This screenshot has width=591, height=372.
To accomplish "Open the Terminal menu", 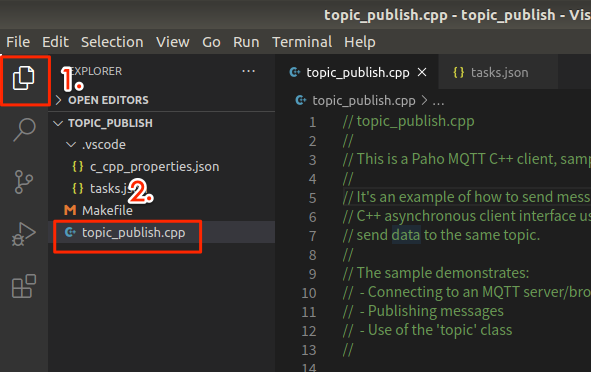I will (302, 42).
